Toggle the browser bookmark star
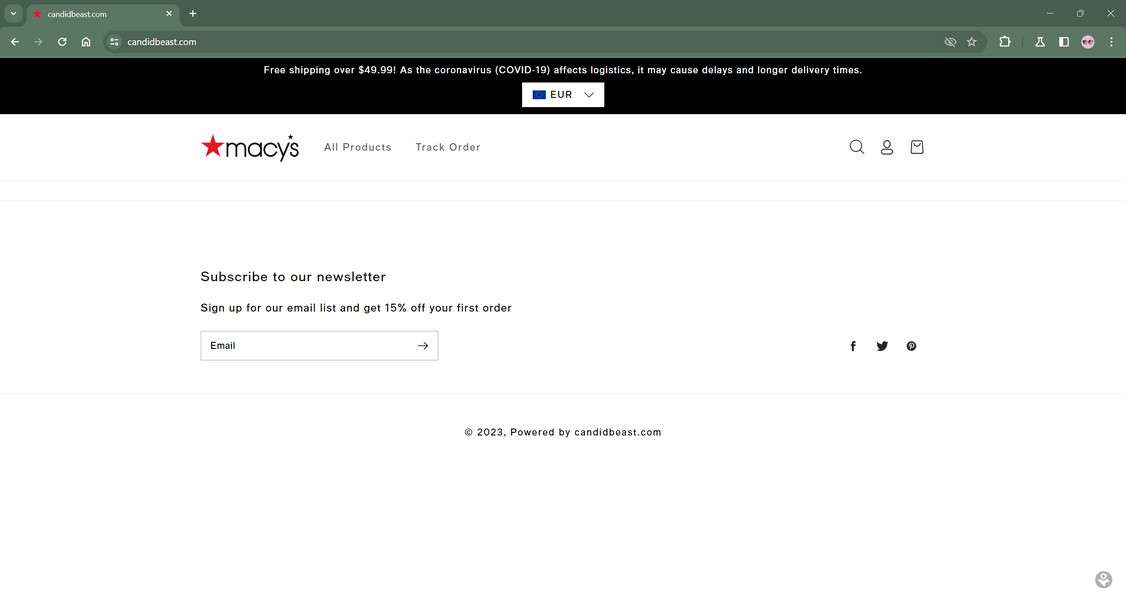1126x602 pixels. click(x=969, y=41)
